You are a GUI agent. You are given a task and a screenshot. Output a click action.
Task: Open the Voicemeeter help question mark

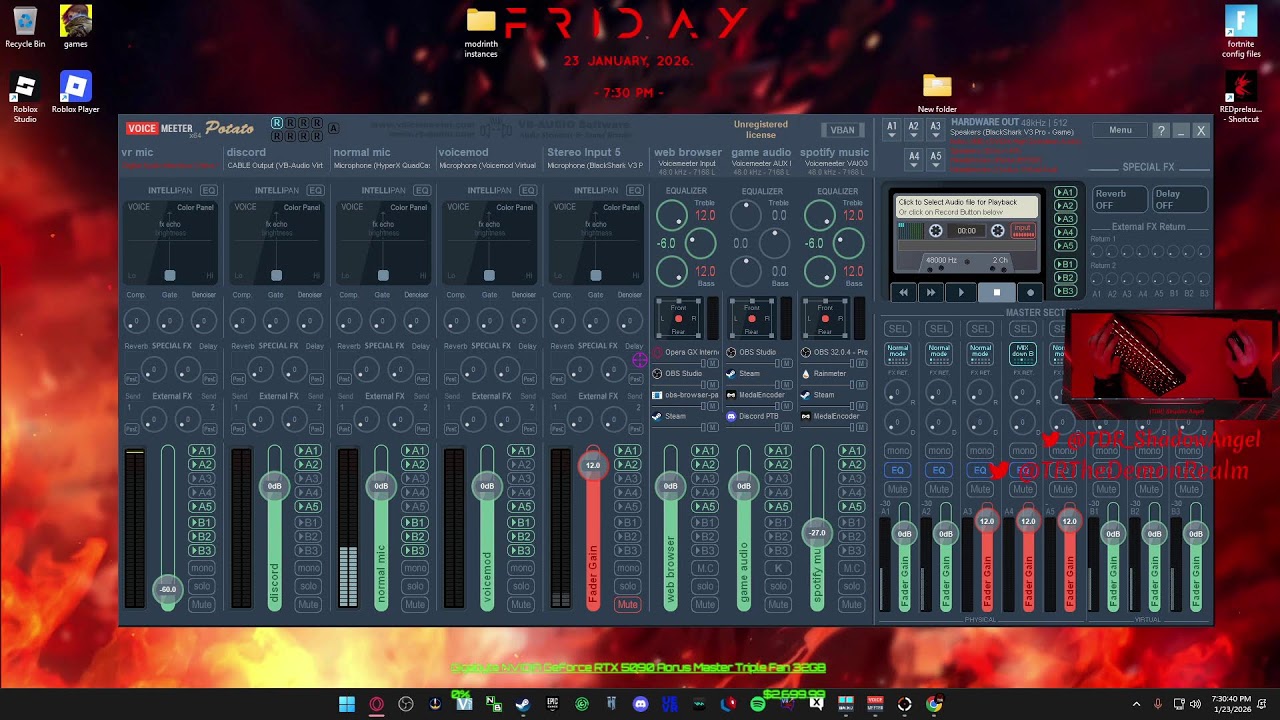tap(1161, 130)
